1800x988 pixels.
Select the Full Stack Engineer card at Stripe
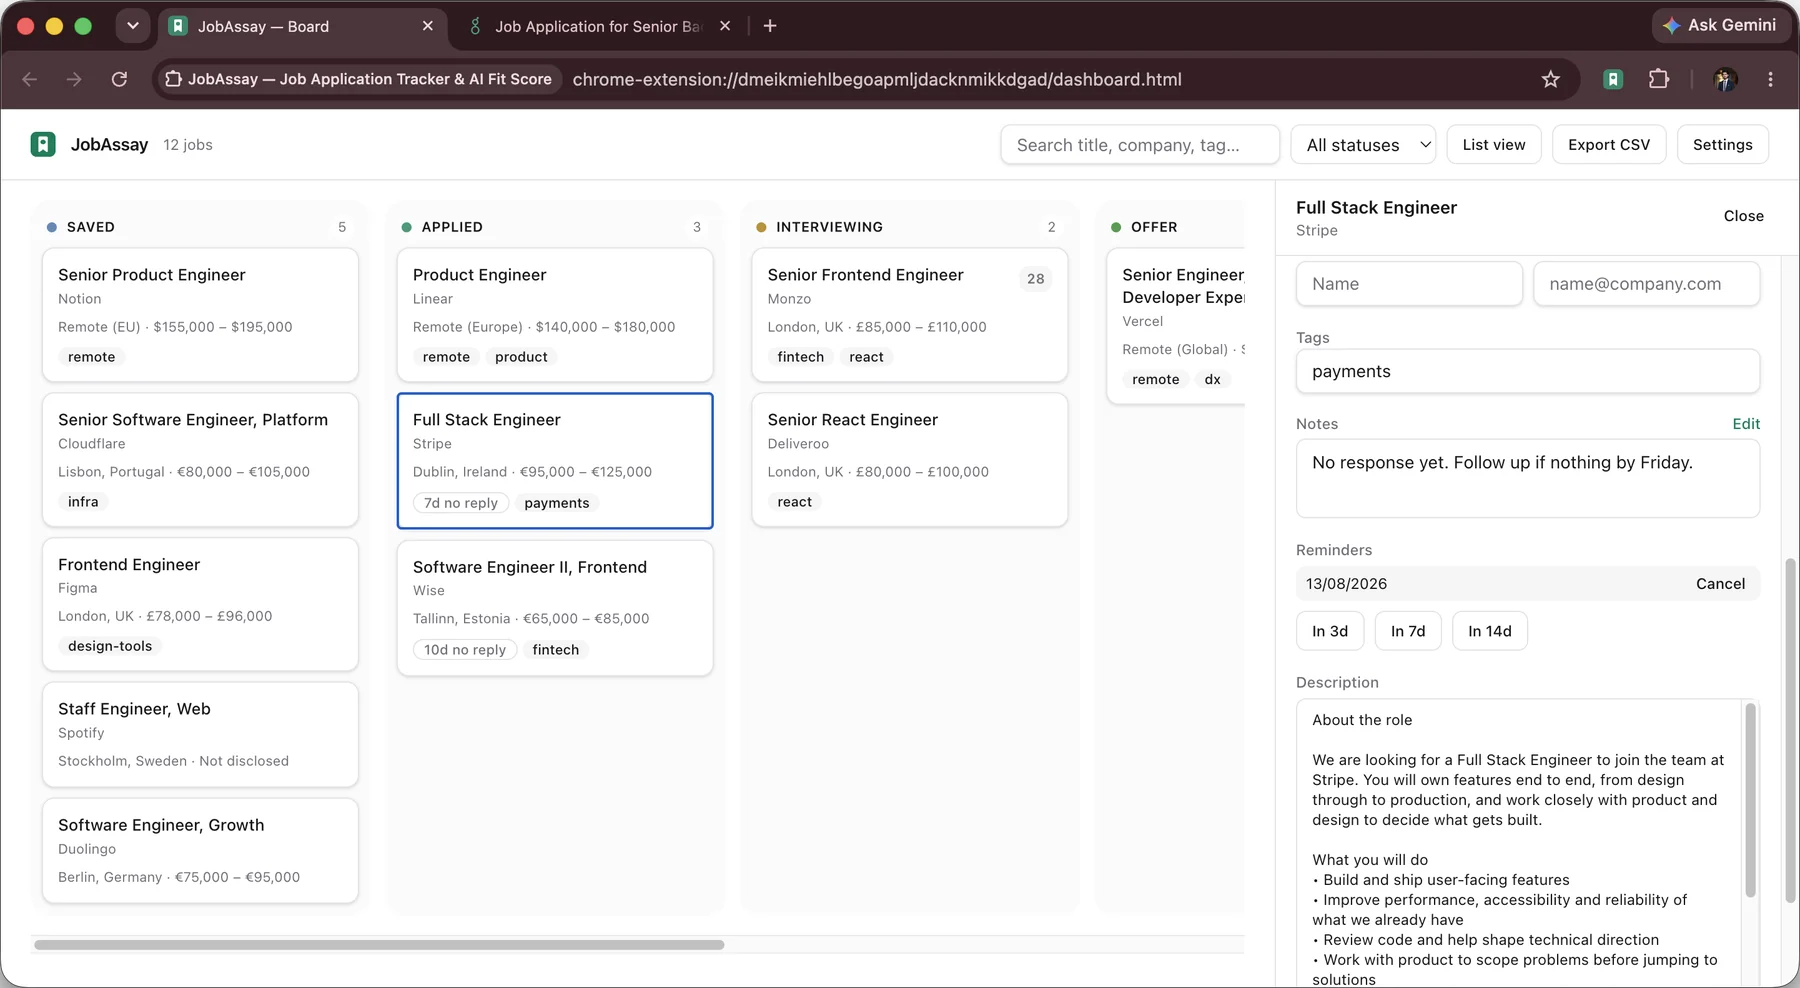555,461
